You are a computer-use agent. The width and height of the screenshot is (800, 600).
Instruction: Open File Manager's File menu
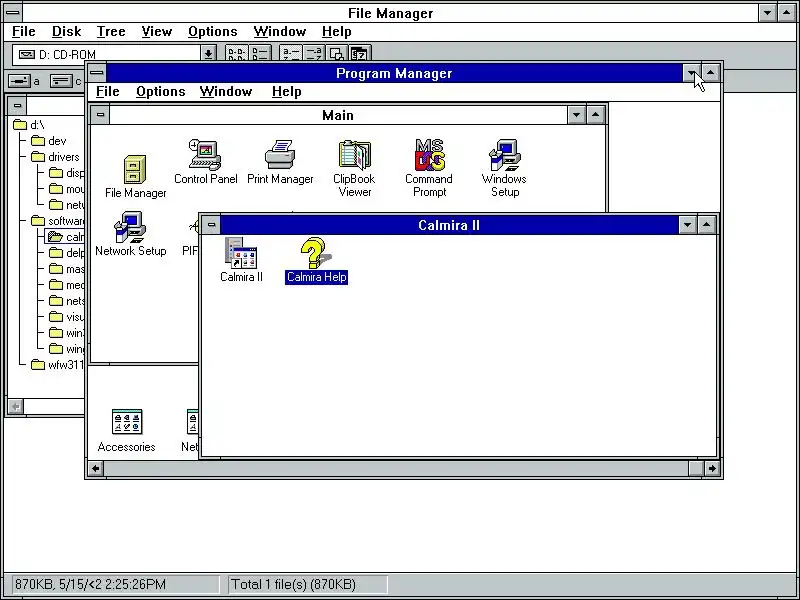point(23,32)
